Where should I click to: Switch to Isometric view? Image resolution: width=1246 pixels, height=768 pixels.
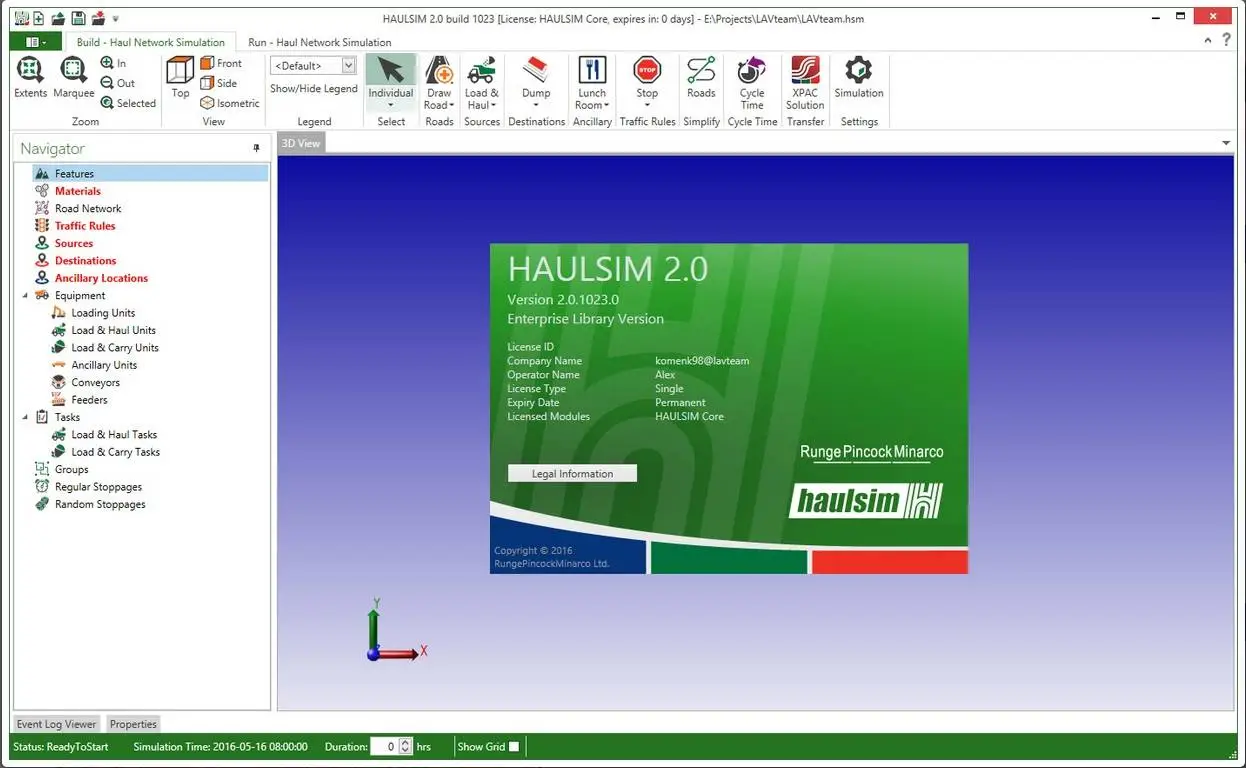(230, 103)
